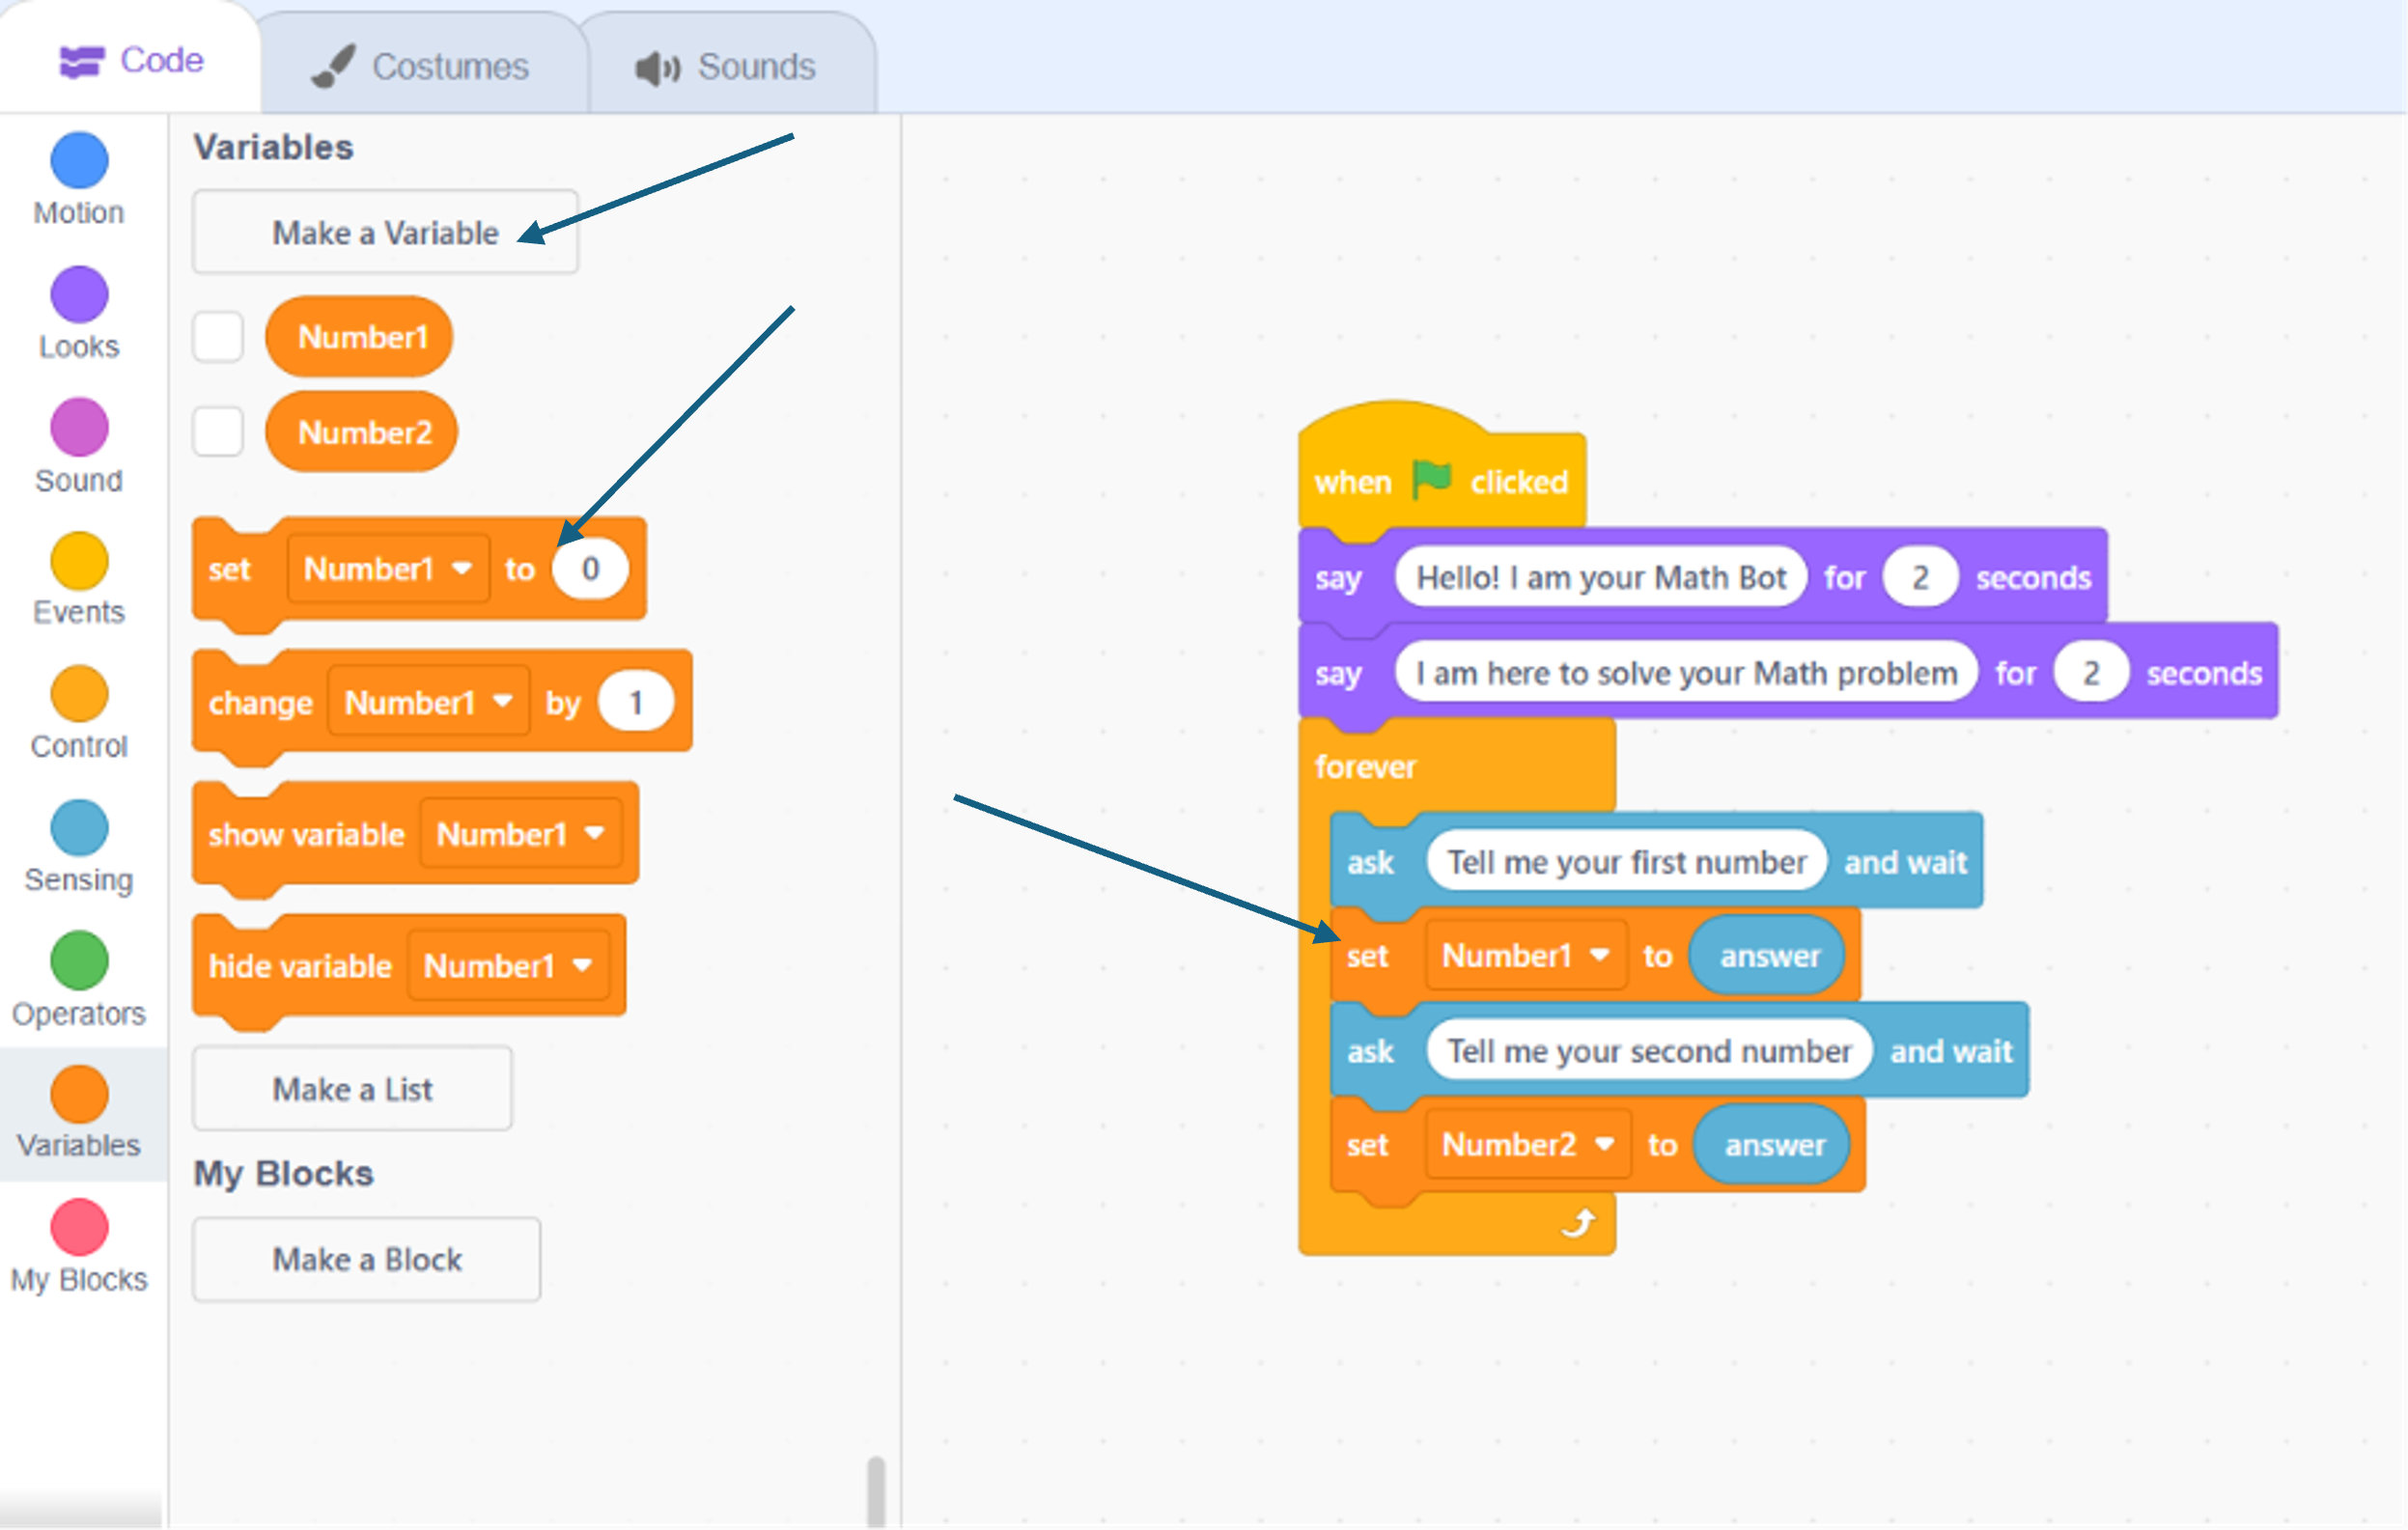
Task: Click the 1 value in change block
Action: [x=635, y=702]
